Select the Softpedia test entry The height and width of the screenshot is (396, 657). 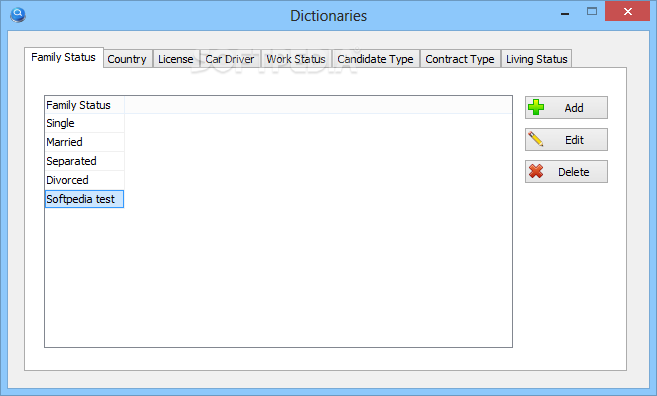(85, 199)
